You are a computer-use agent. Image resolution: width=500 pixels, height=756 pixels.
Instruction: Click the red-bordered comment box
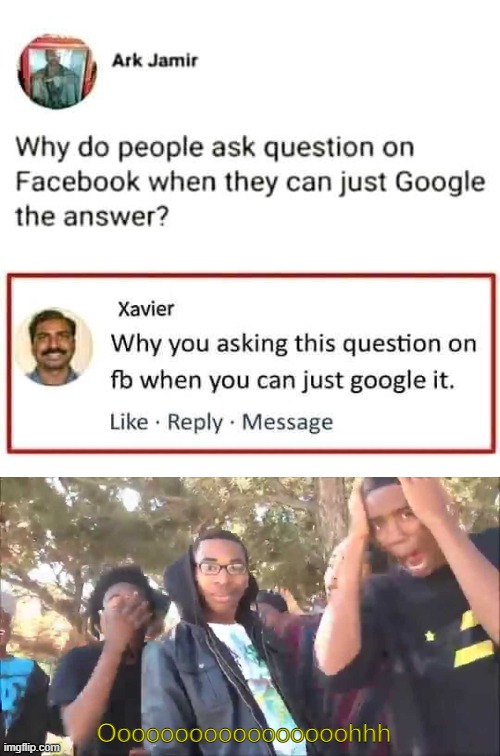[x=251, y=364]
